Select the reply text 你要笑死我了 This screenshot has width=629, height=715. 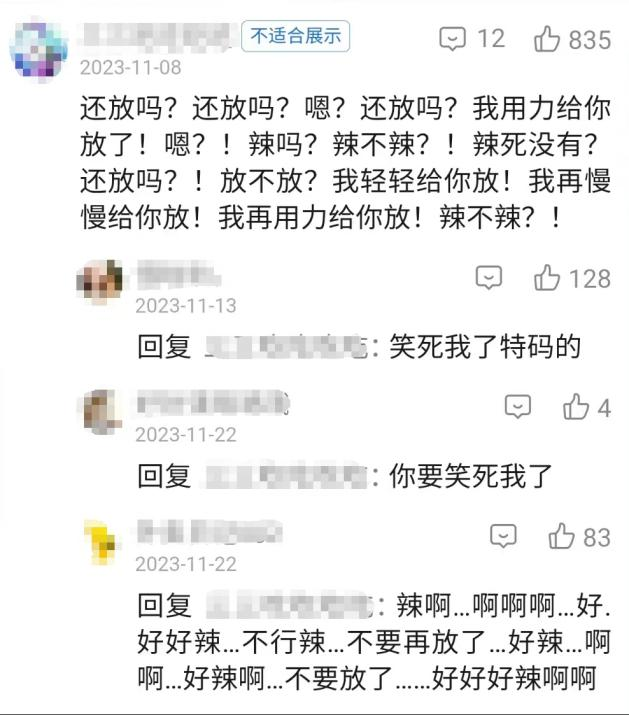click(471, 476)
